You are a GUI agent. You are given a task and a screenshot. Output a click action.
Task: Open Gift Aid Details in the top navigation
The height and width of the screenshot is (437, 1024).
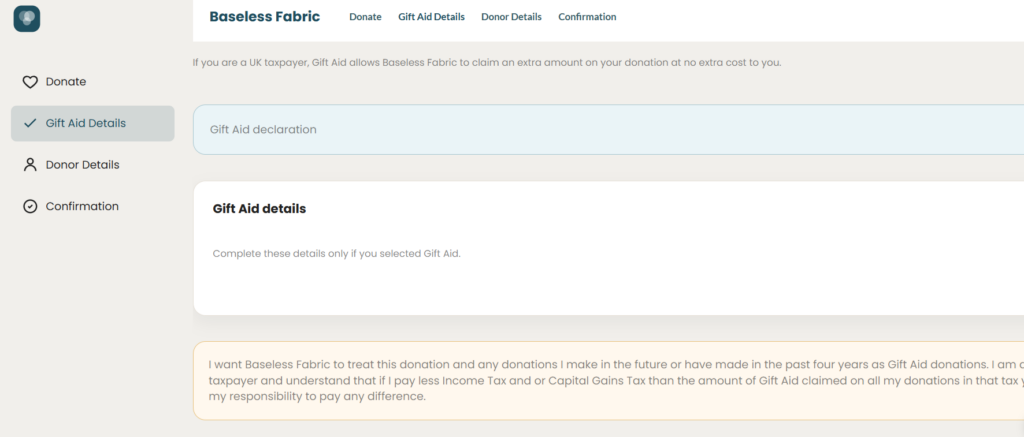tap(432, 17)
